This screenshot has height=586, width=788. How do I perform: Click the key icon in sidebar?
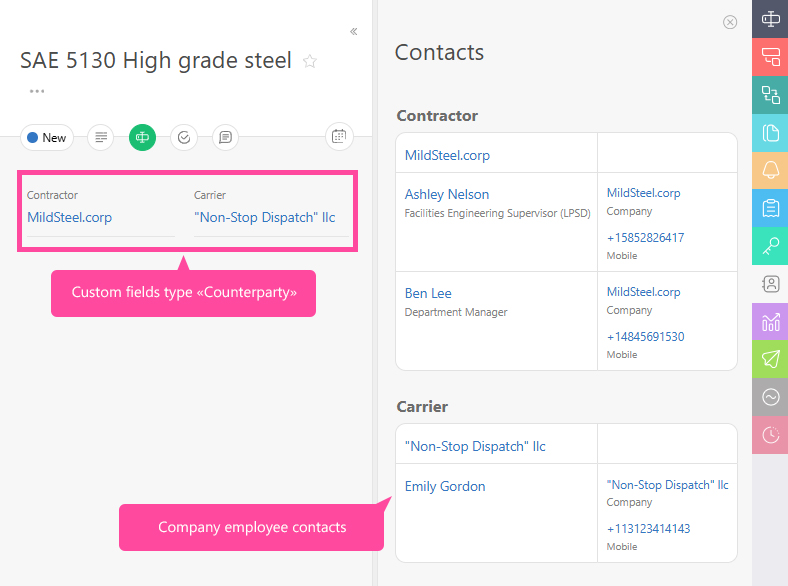point(770,246)
